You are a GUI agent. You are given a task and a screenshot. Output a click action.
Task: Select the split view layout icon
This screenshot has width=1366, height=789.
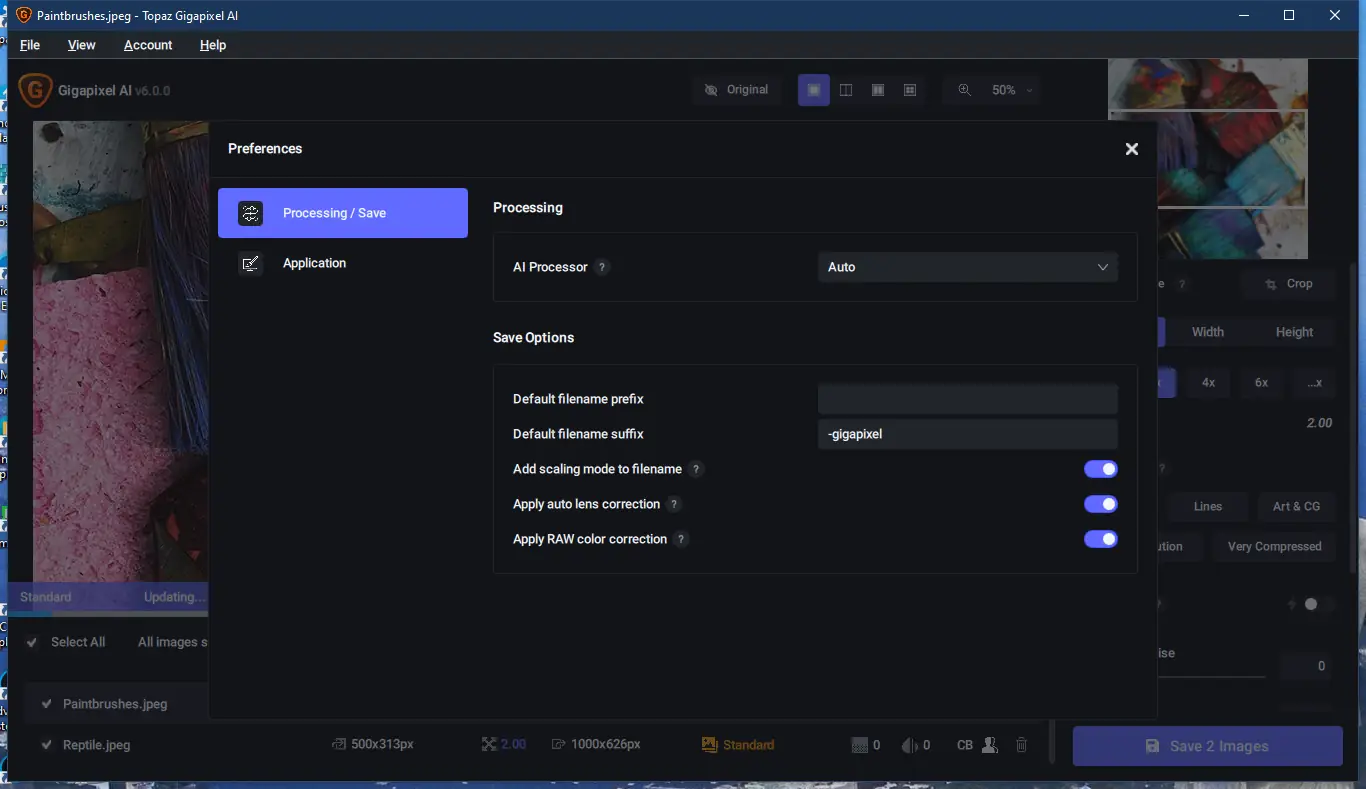click(846, 90)
